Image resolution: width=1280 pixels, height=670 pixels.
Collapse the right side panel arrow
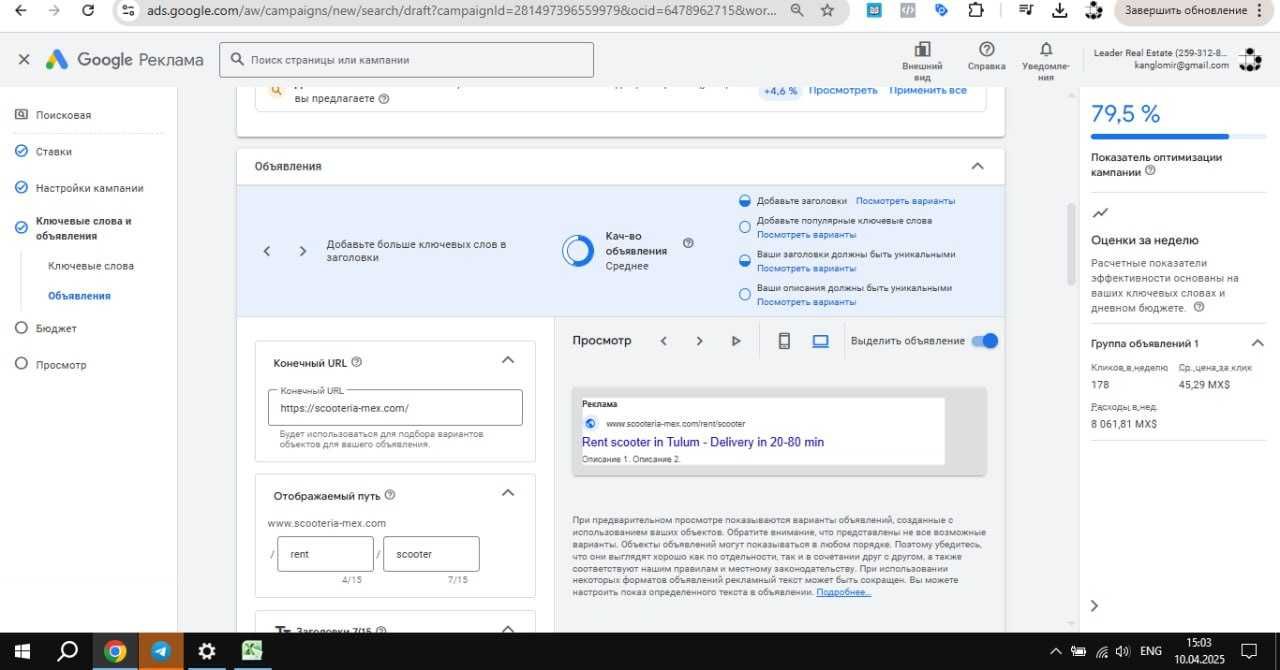[1094, 605]
